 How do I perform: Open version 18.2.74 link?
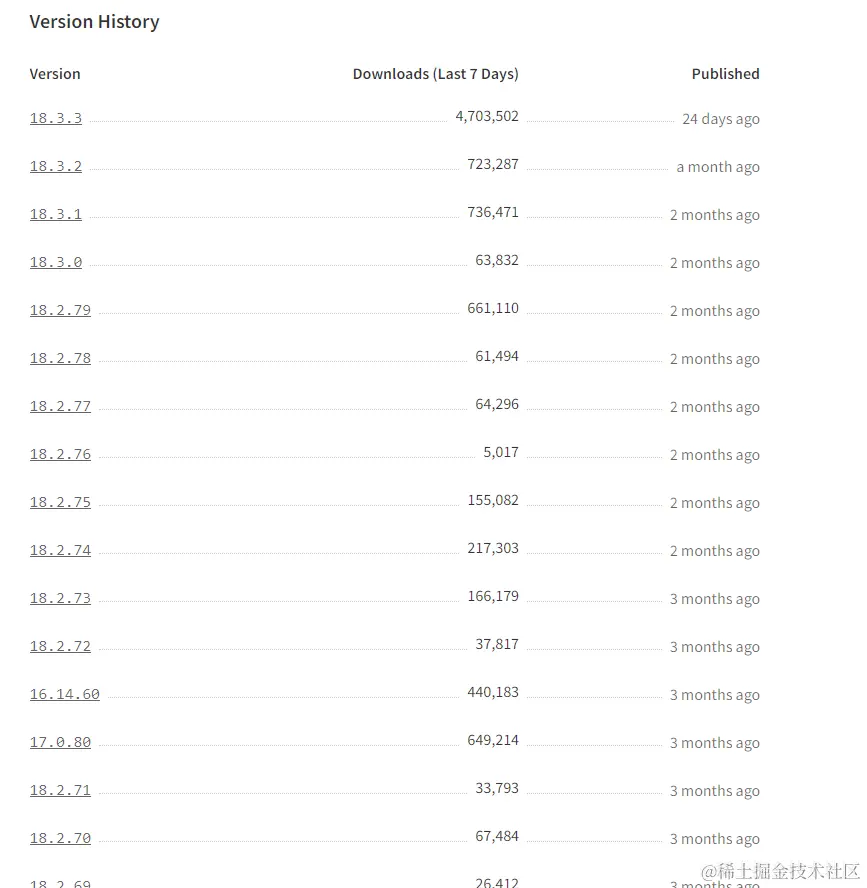tap(60, 550)
